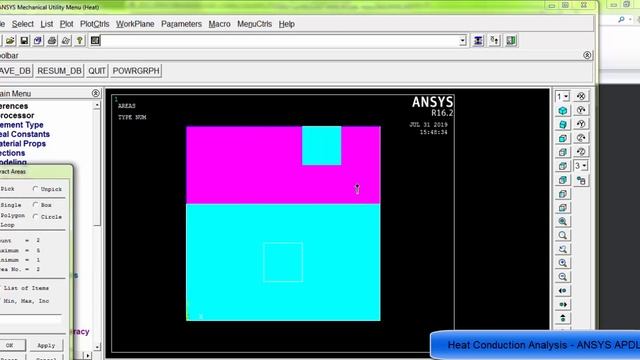This screenshot has height=360, width=640.
Task: Choose the List of Items option
Action: click(x=26, y=288)
